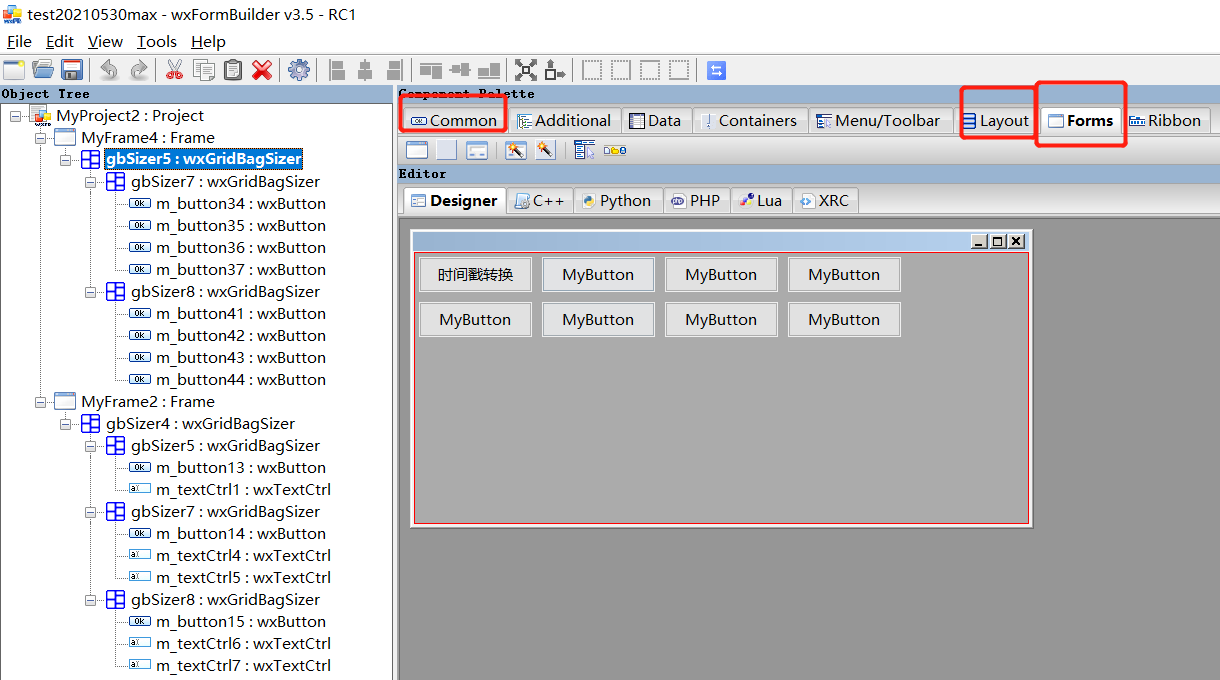This screenshot has width=1220, height=680.
Task: Apply Align Bottom toolbar icon
Action: pyautogui.click(x=489, y=70)
